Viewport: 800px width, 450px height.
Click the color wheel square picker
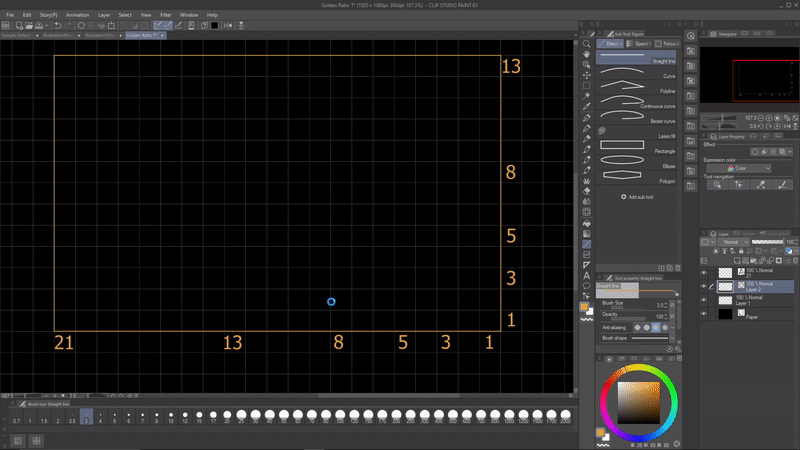[x=639, y=403]
